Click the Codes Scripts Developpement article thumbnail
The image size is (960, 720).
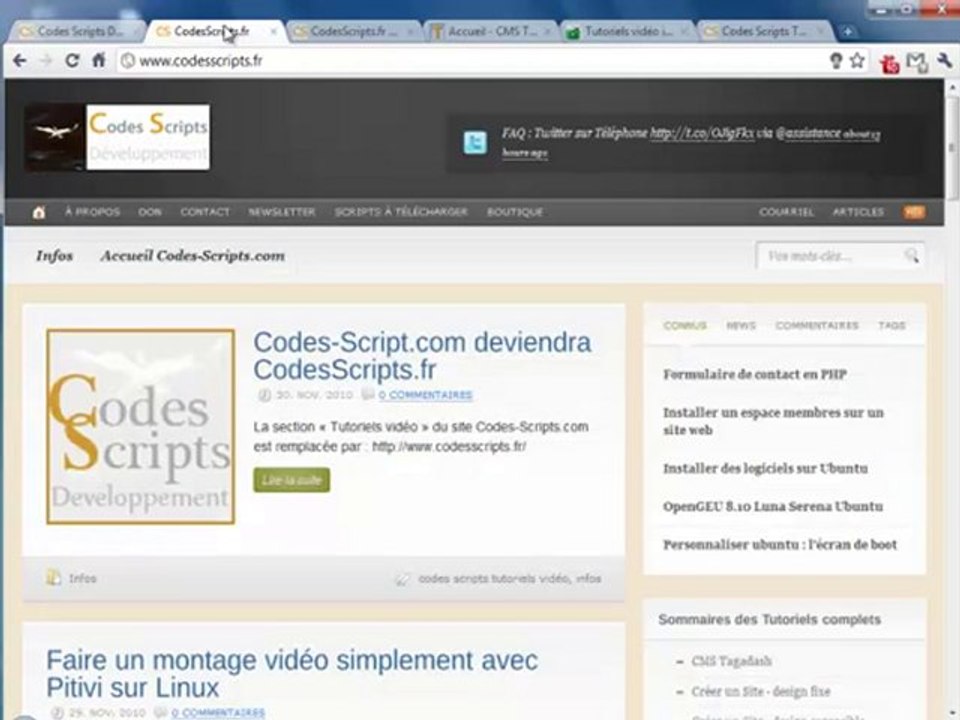click(x=141, y=427)
